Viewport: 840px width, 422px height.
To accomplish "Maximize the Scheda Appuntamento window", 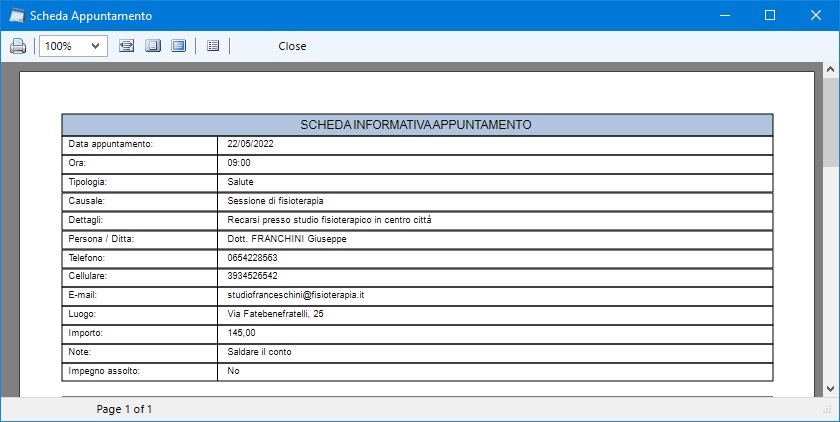I will coord(770,16).
